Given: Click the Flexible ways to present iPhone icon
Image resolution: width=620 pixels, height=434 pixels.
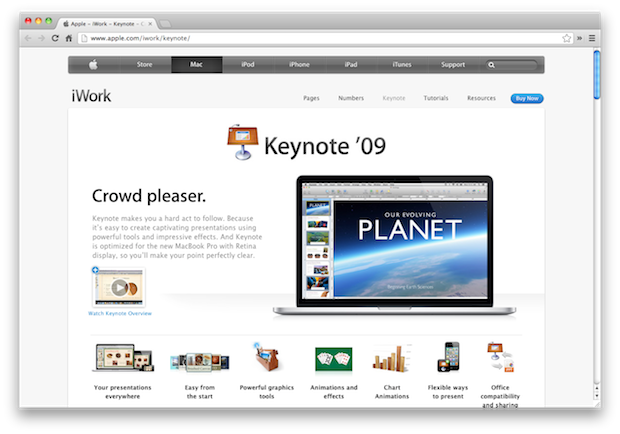Looking at the screenshot, I should click(x=448, y=357).
